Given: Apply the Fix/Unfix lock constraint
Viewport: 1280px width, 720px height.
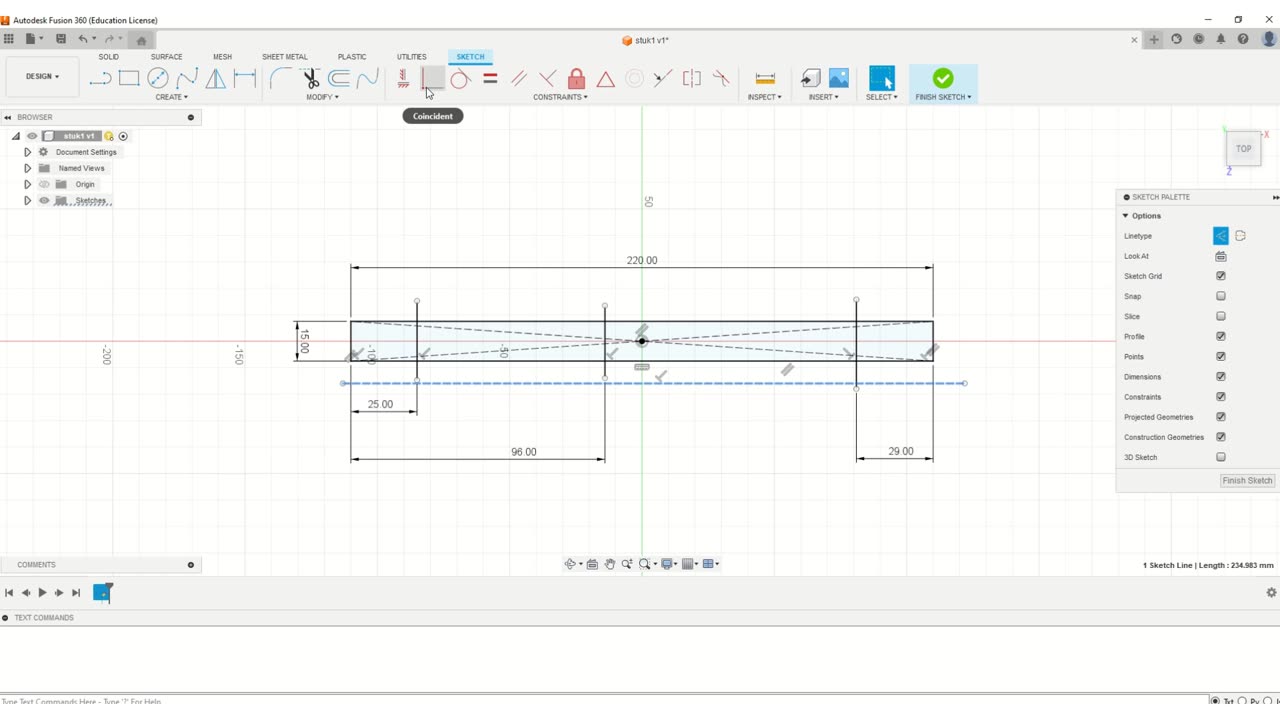Looking at the screenshot, I should [x=577, y=79].
